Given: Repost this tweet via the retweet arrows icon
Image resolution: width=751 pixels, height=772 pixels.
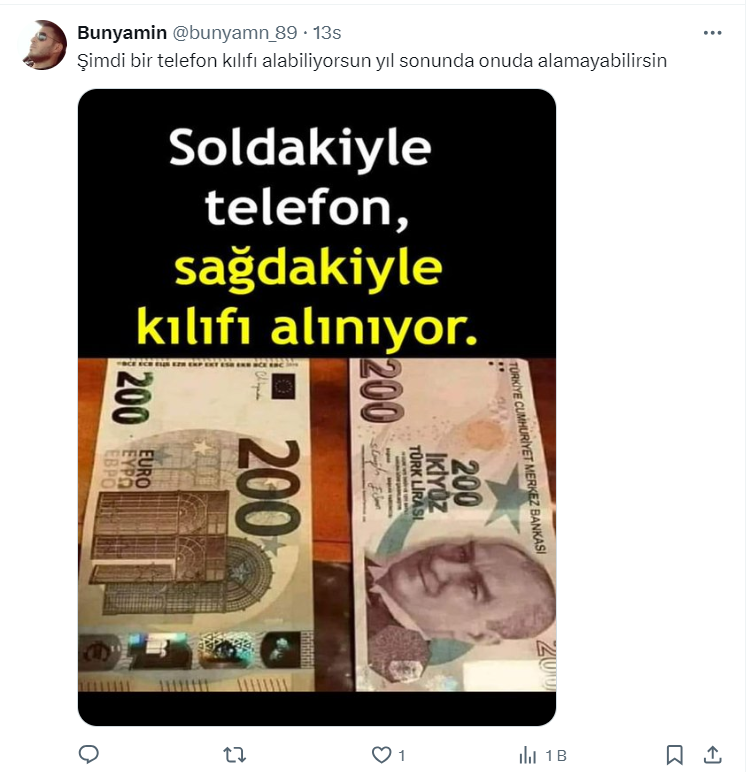Looking at the screenshot, I should click(234, 754).
